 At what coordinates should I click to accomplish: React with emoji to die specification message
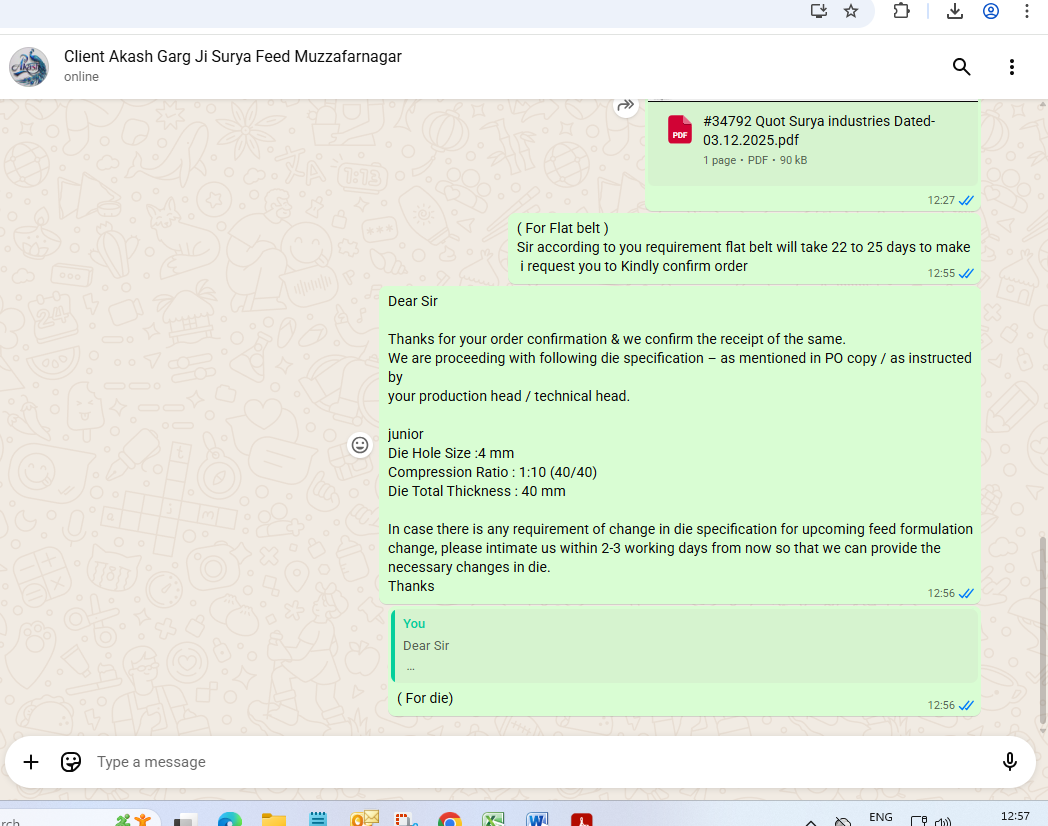(x=360, y=445)
